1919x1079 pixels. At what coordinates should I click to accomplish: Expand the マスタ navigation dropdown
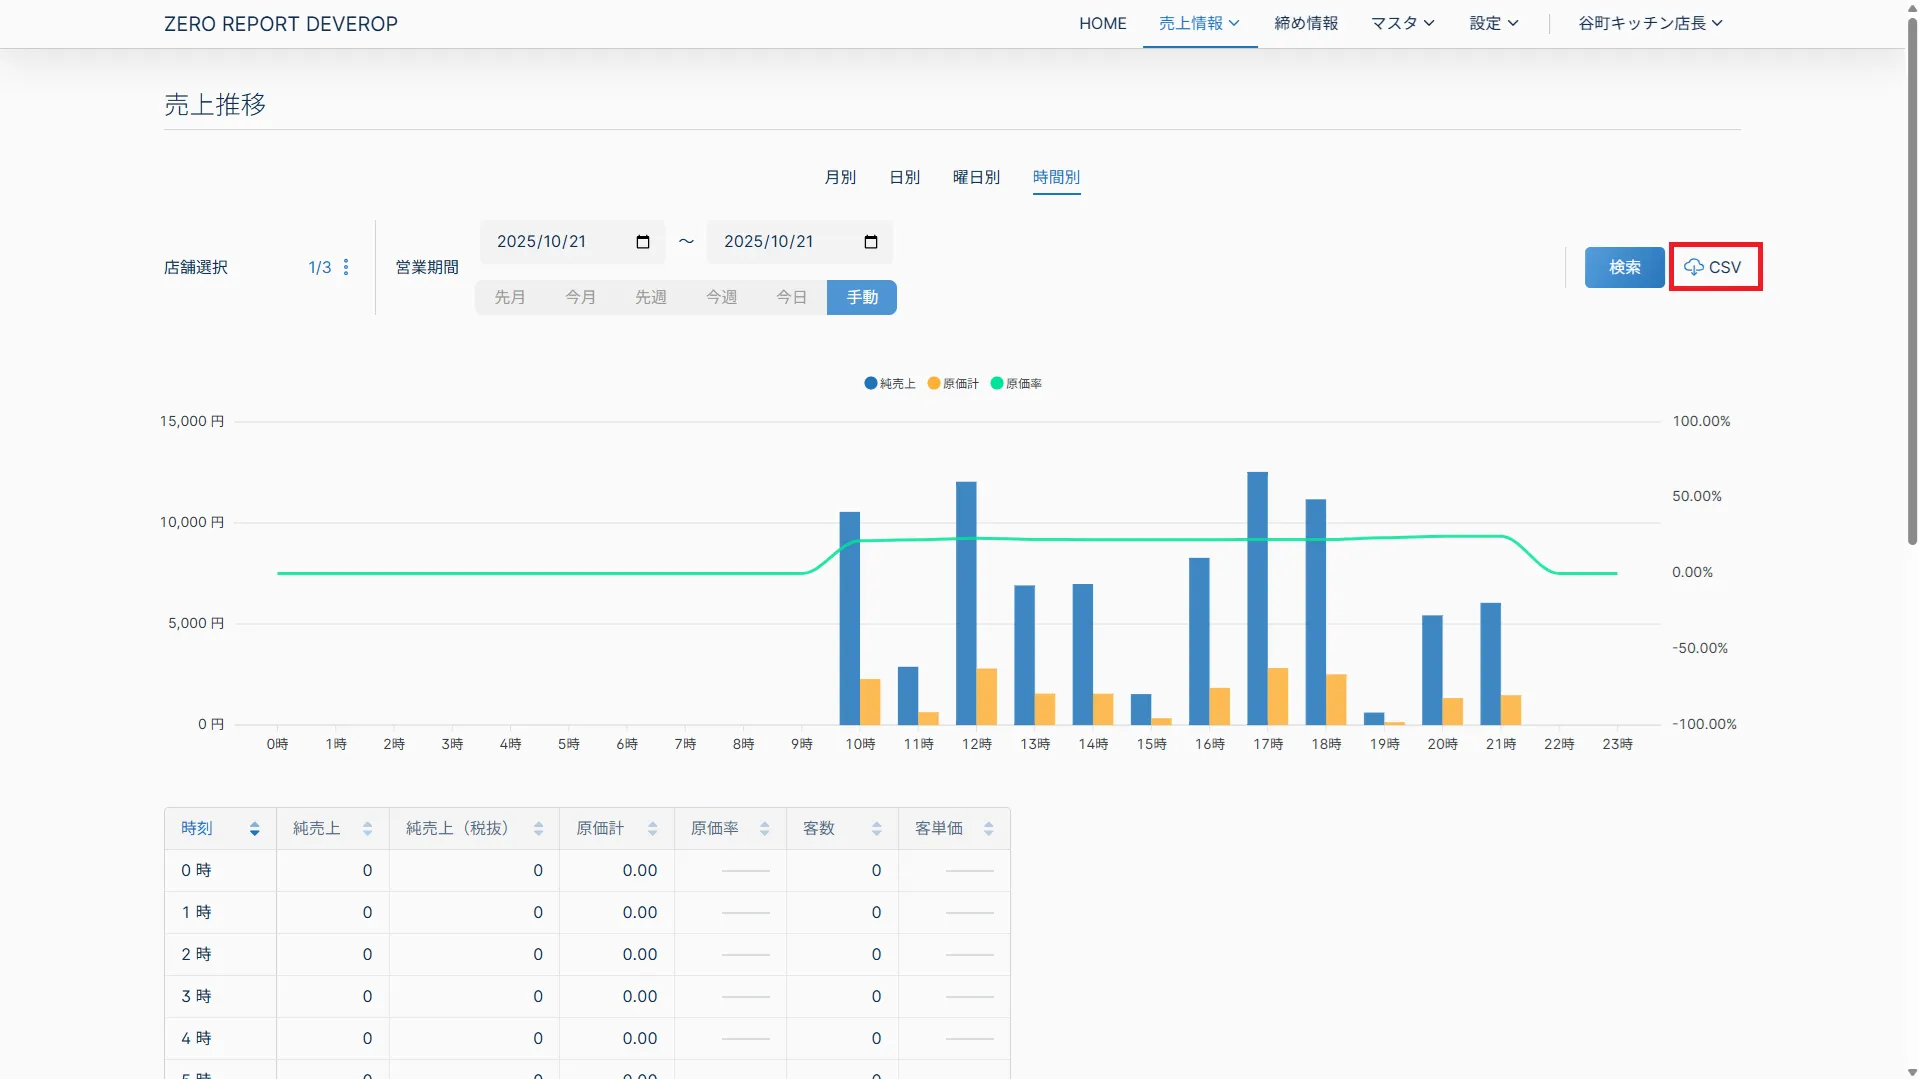pos(1402,23)
